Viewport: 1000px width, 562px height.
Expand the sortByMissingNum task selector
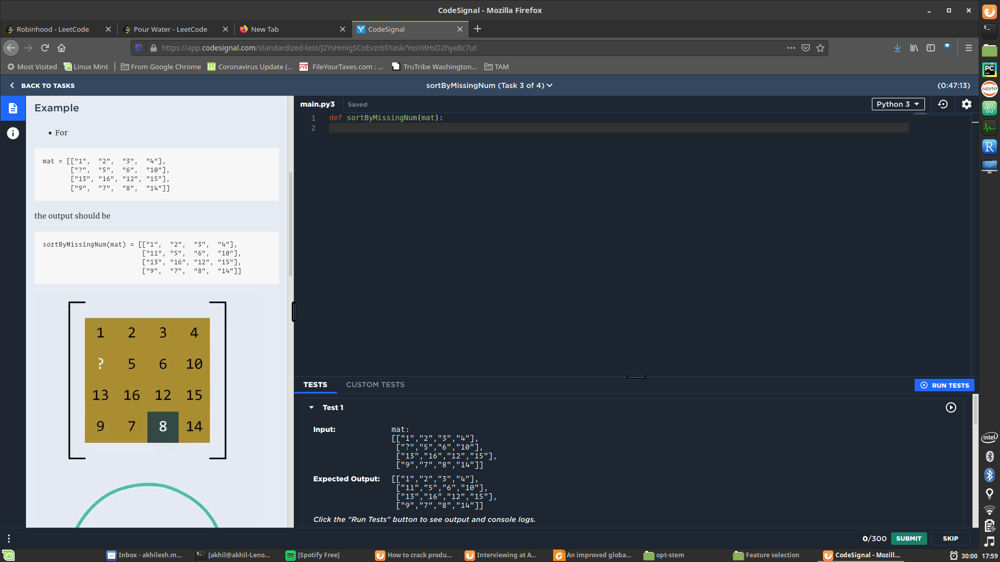tap(489, 85)
